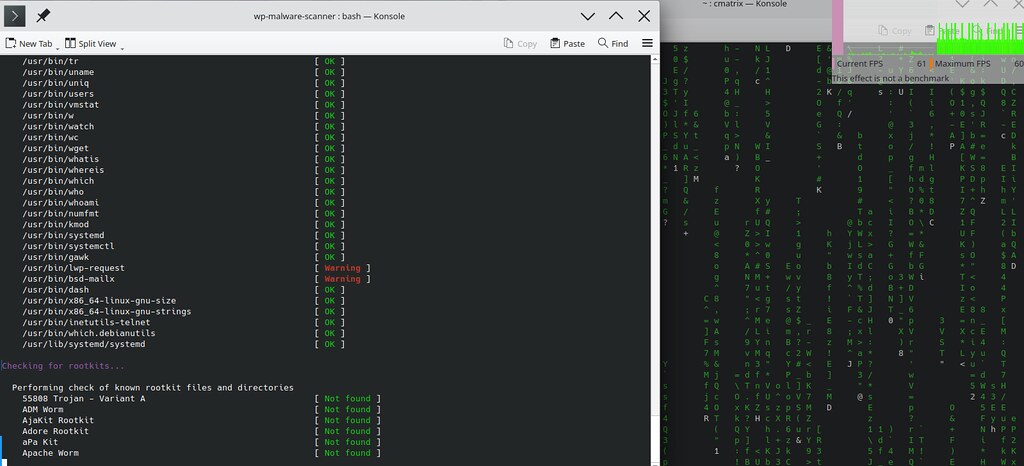Expand the arrow next to New Tab

coord(57,47)
